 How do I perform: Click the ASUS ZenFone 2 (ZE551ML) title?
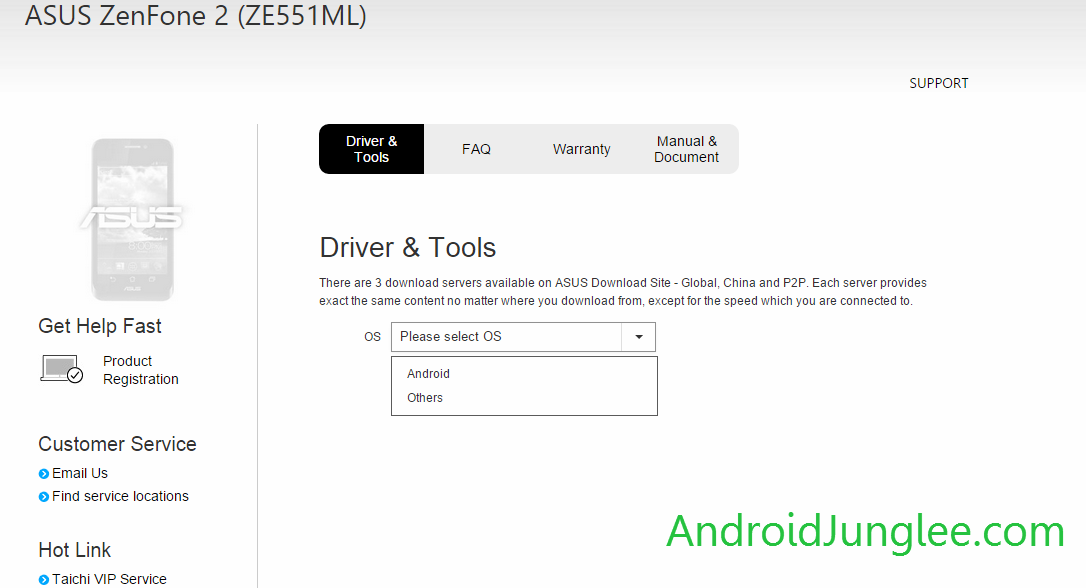click(x=195, y=15)
